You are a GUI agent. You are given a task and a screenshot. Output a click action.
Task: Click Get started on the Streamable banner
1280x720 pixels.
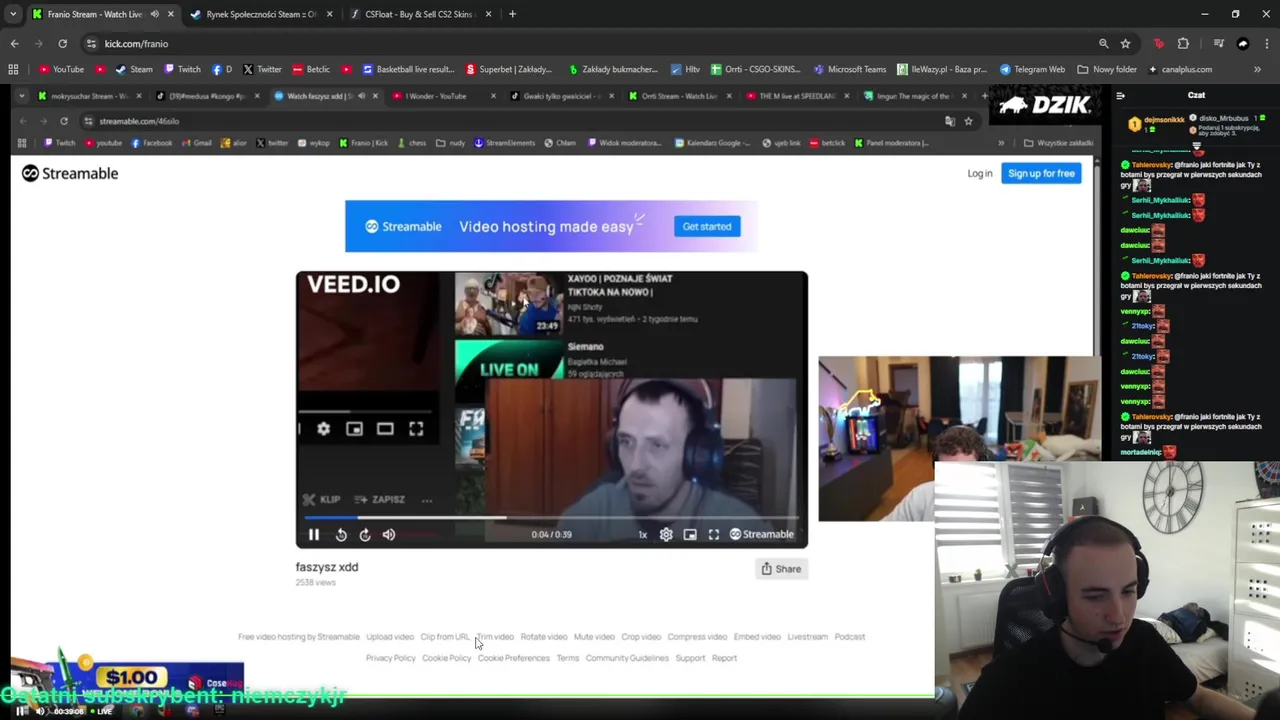click(x=707, y=226)
